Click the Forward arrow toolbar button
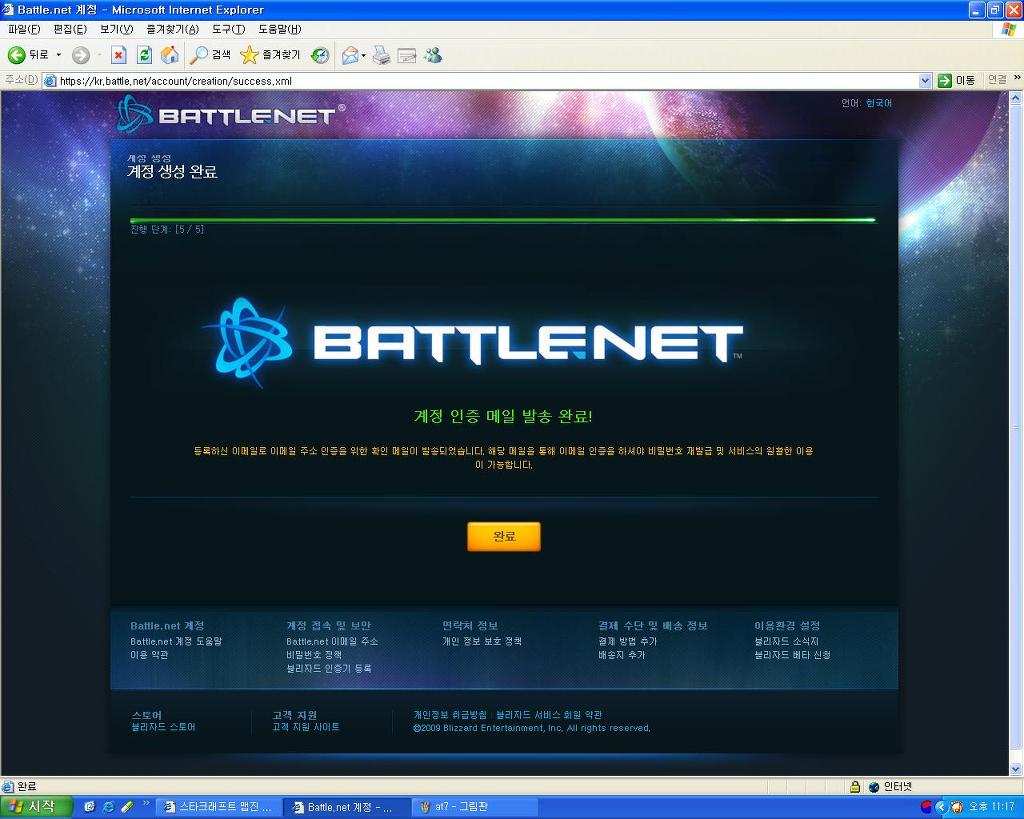 [x=80, y=56]
